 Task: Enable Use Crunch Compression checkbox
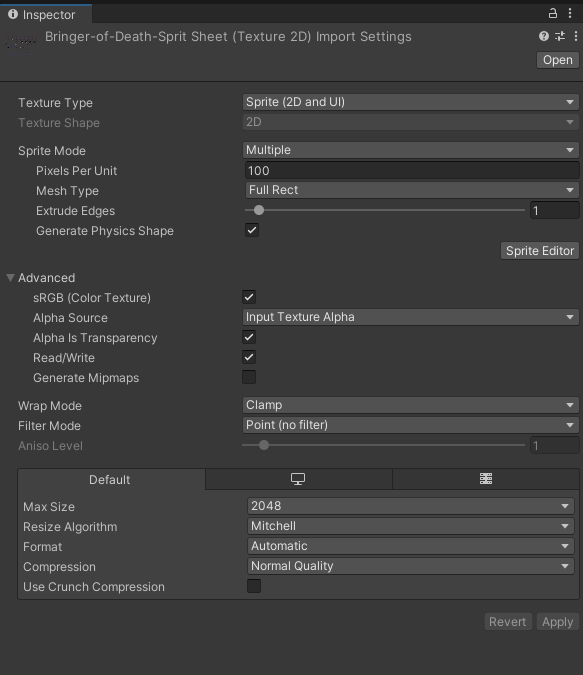click(254, 586)
